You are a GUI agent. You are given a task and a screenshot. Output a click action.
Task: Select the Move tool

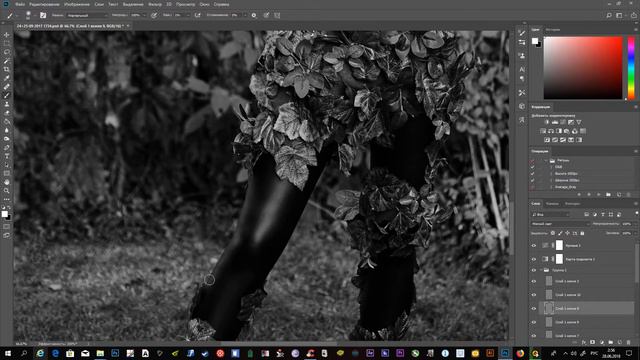[7, 35]
